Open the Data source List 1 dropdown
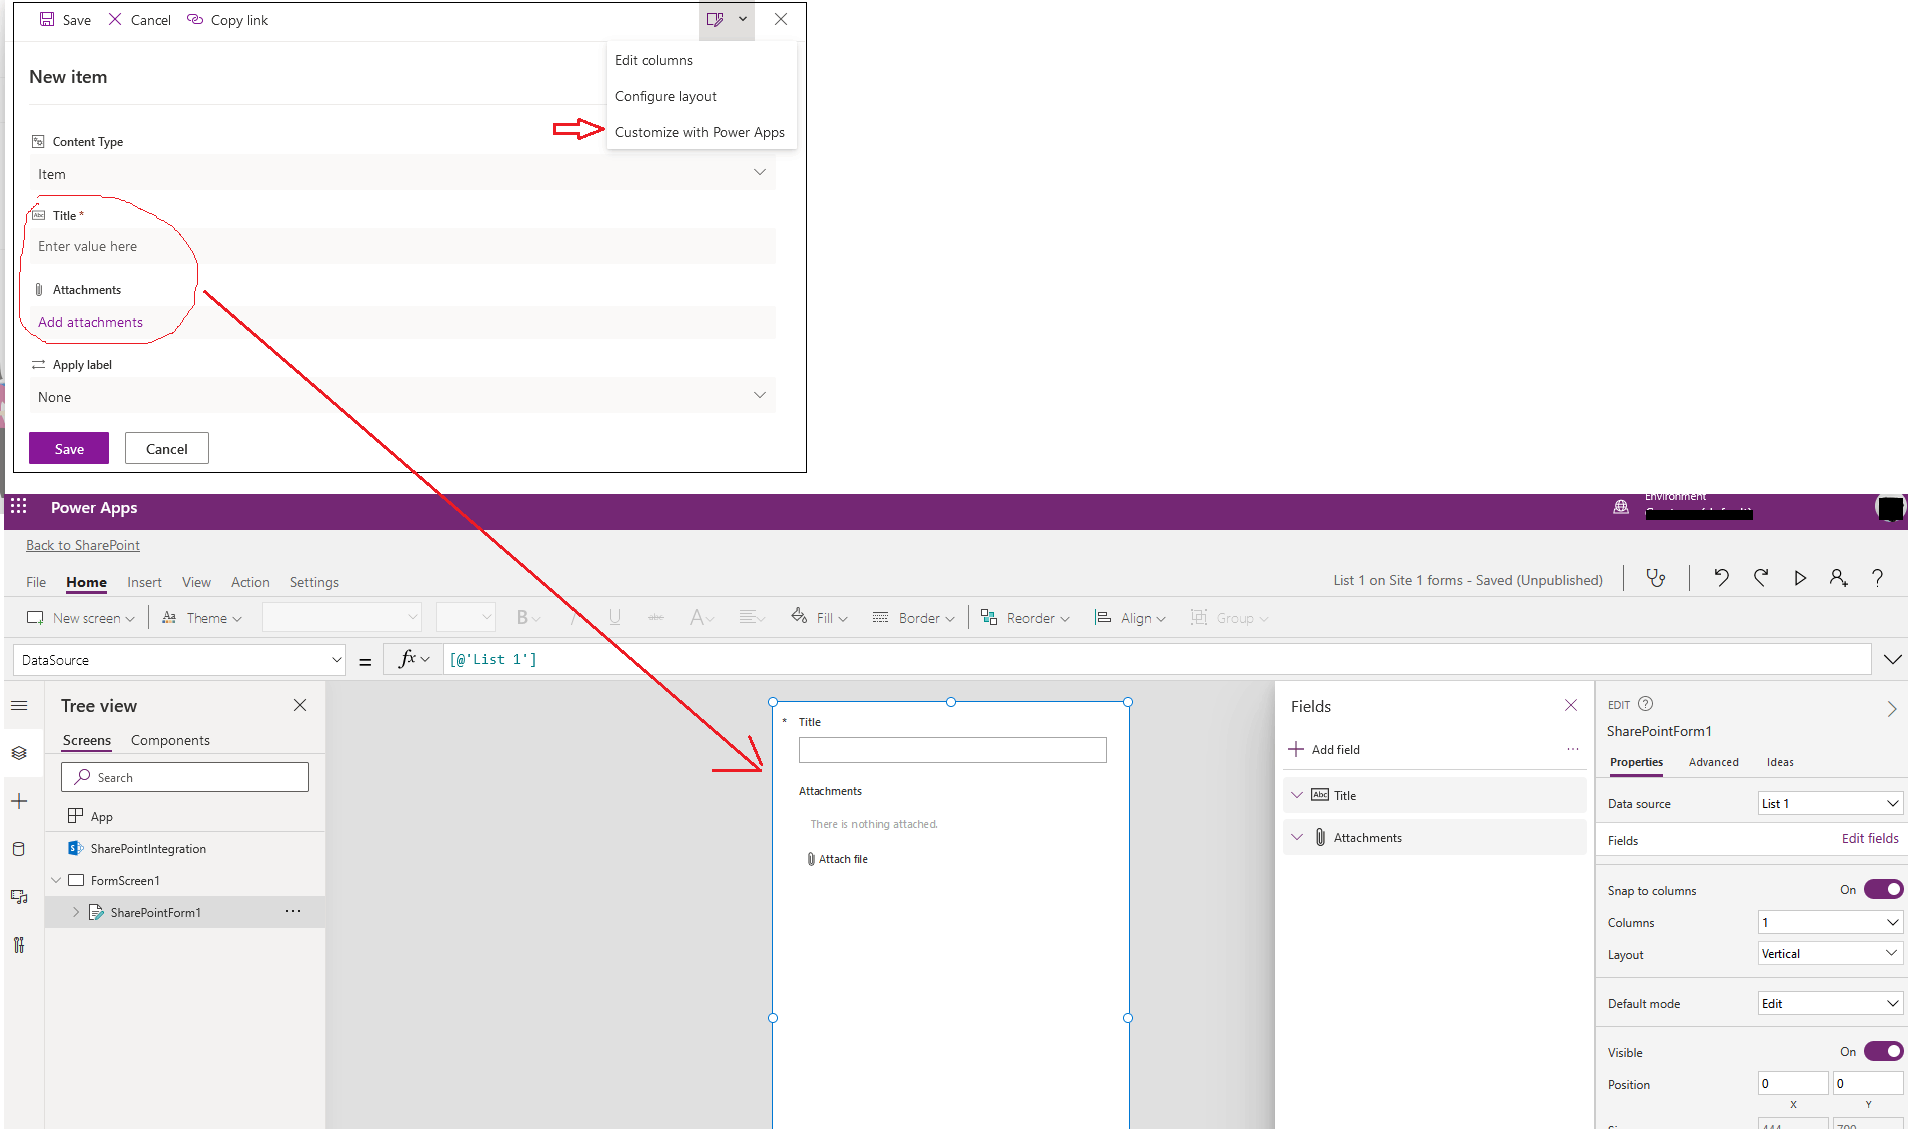The width and height of the screenshot is (1908, 1132). point(1830,803)
